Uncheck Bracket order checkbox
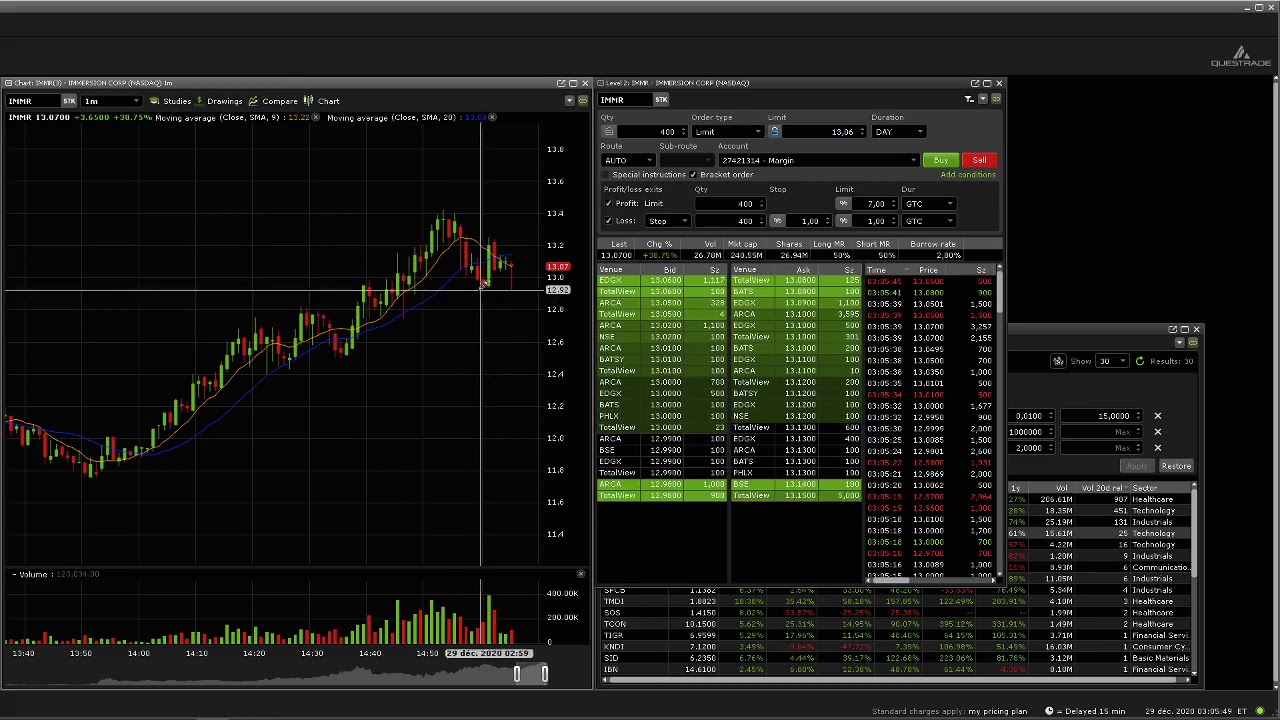Screen dimensions: 1280x720 693,175
